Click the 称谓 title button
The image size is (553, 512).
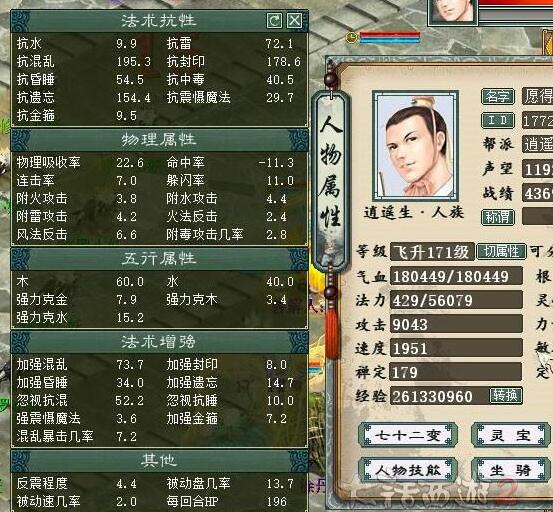coord(498,217)
